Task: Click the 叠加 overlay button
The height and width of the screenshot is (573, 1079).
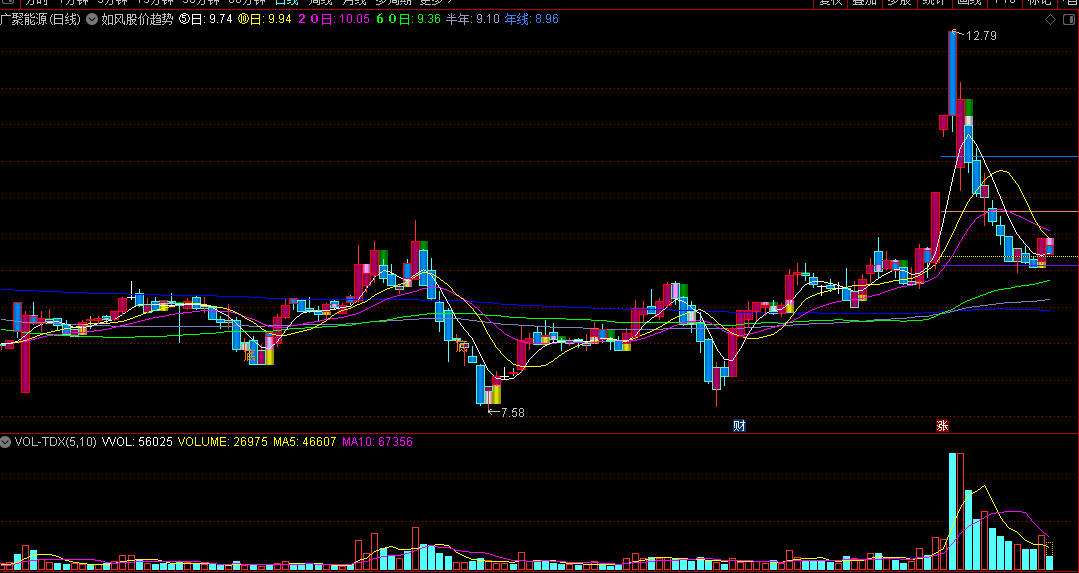Action: [864, 3]
